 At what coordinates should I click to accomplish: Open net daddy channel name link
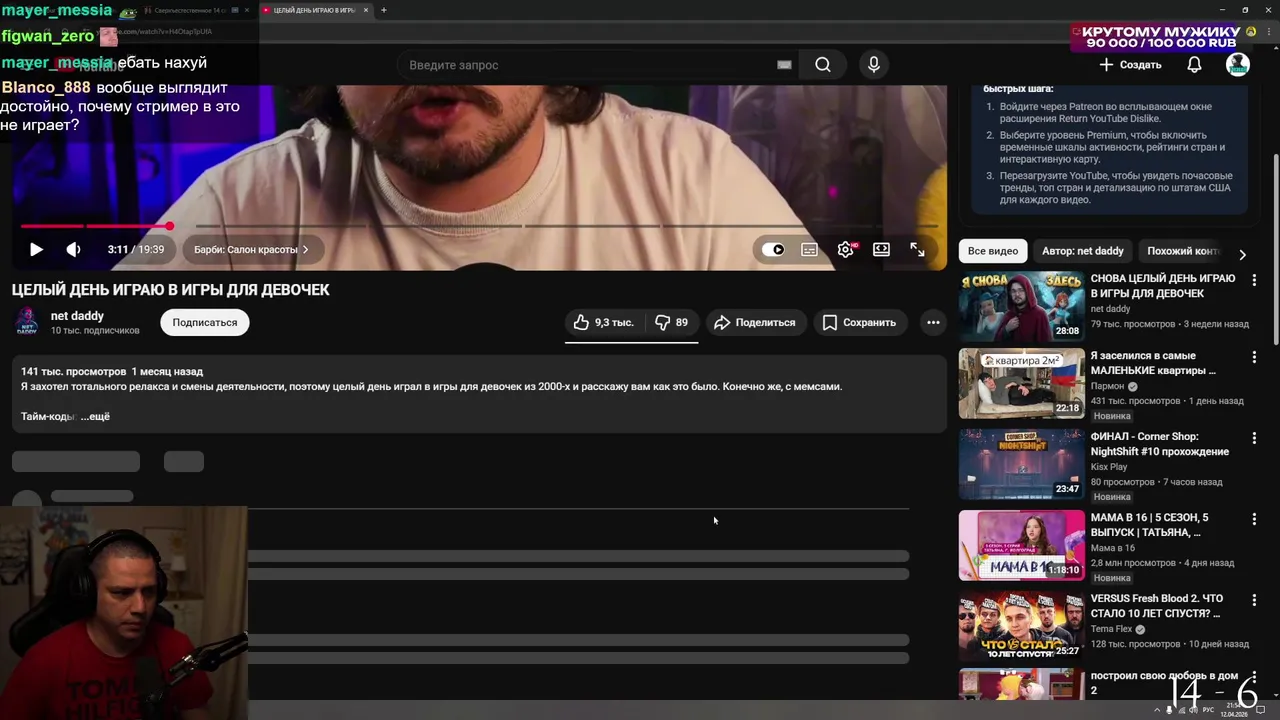77,316
